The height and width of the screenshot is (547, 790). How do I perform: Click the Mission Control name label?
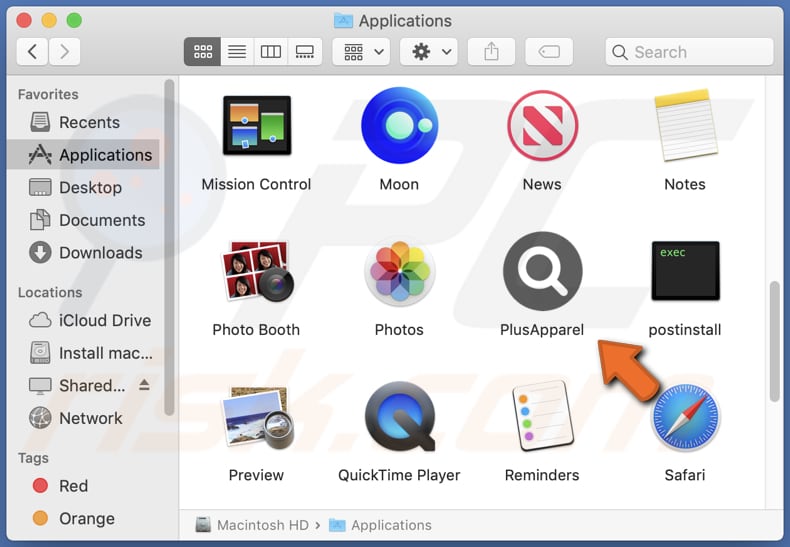click(256, 184)
